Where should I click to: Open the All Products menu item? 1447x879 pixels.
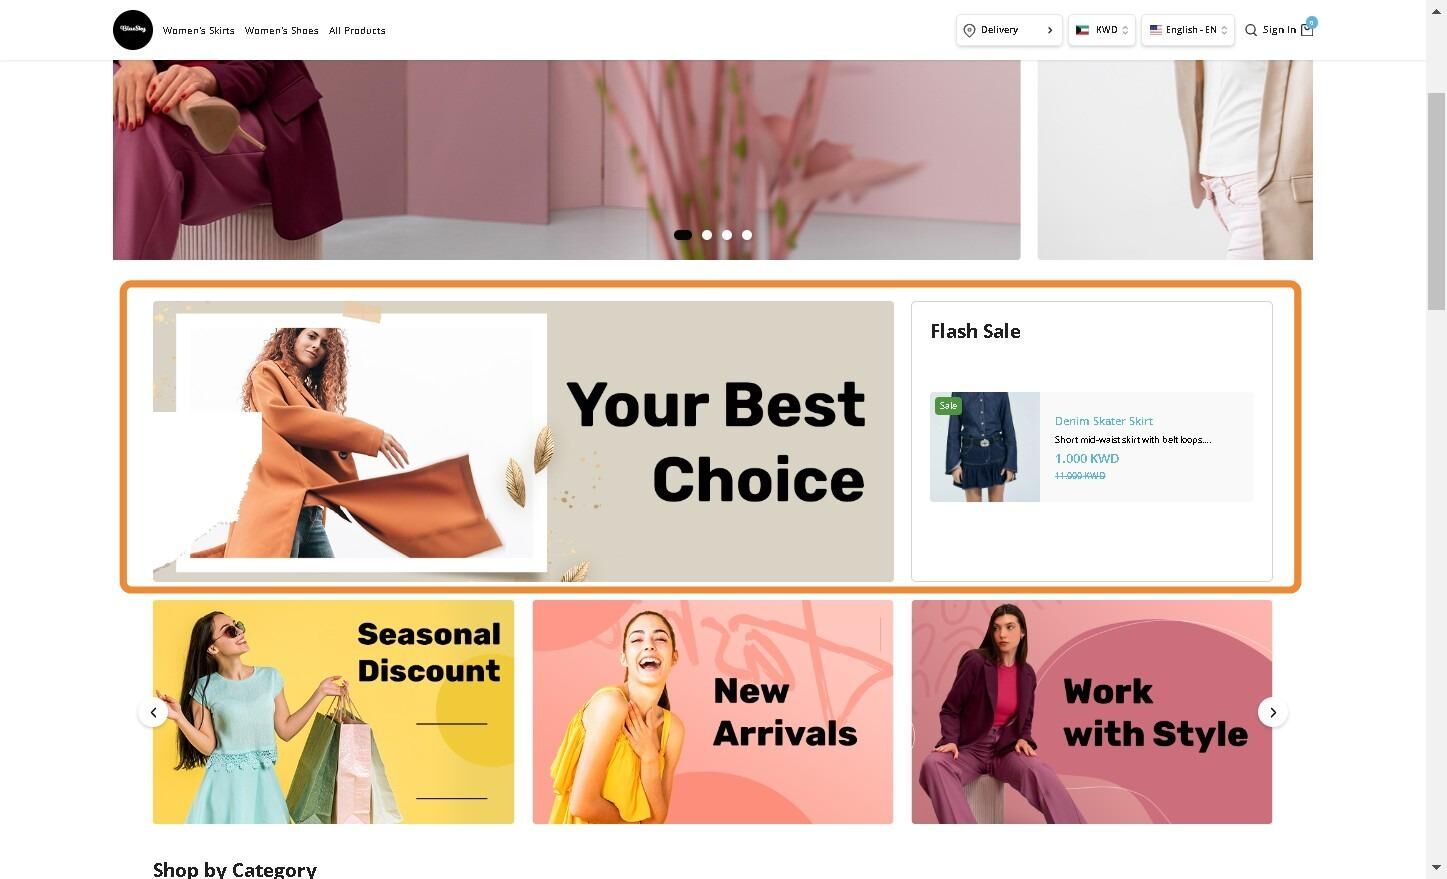pyautogui.click(x=357, y=30)
